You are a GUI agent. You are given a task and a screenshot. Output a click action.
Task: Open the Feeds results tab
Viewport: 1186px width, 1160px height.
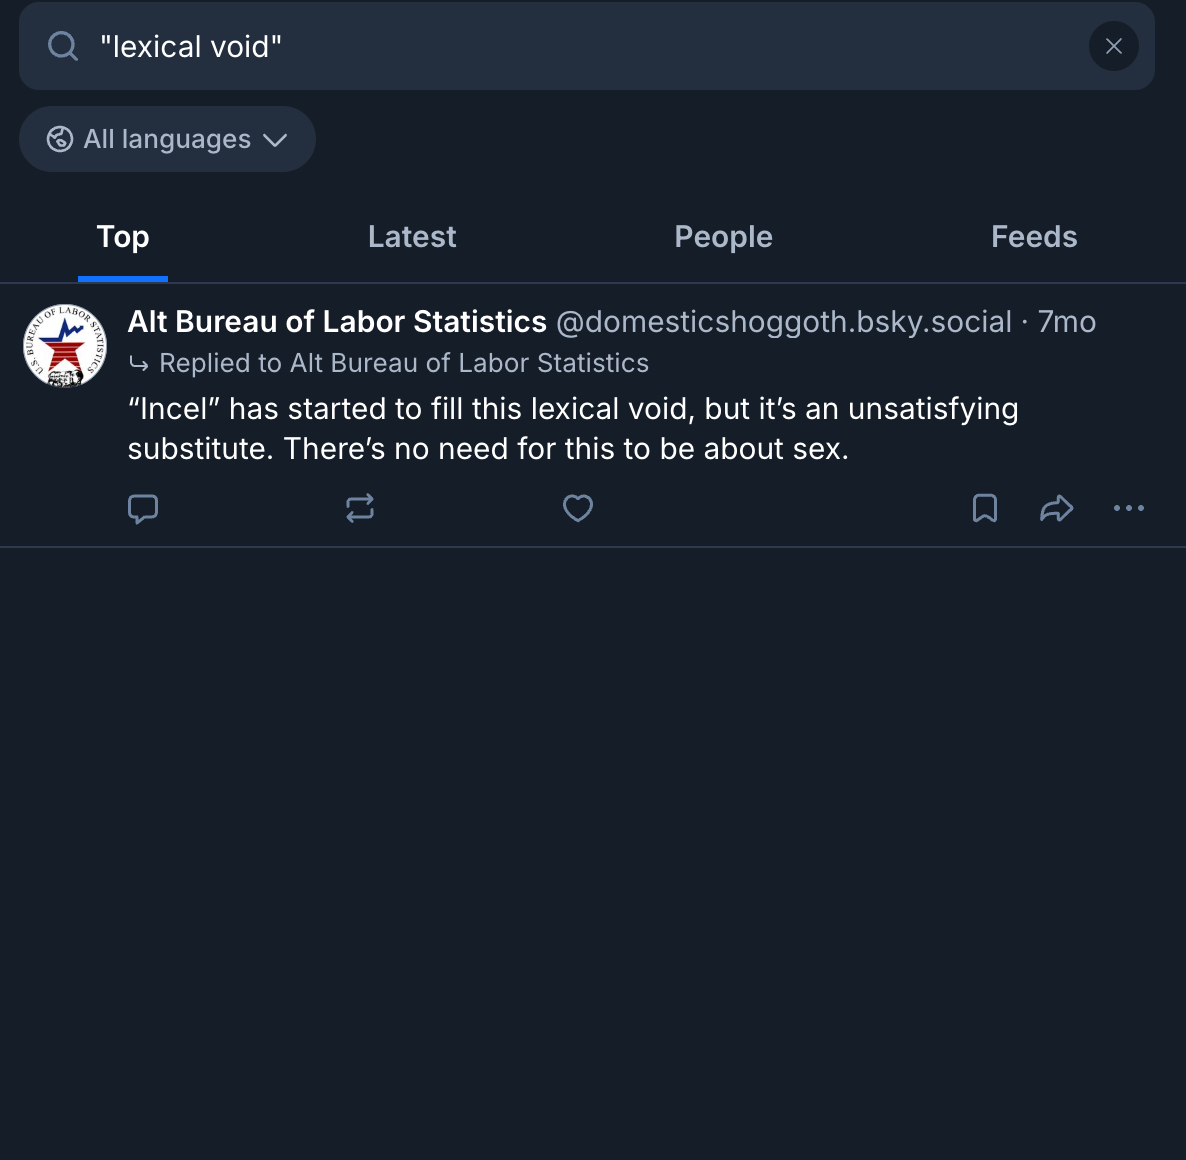coord(1034,237)
